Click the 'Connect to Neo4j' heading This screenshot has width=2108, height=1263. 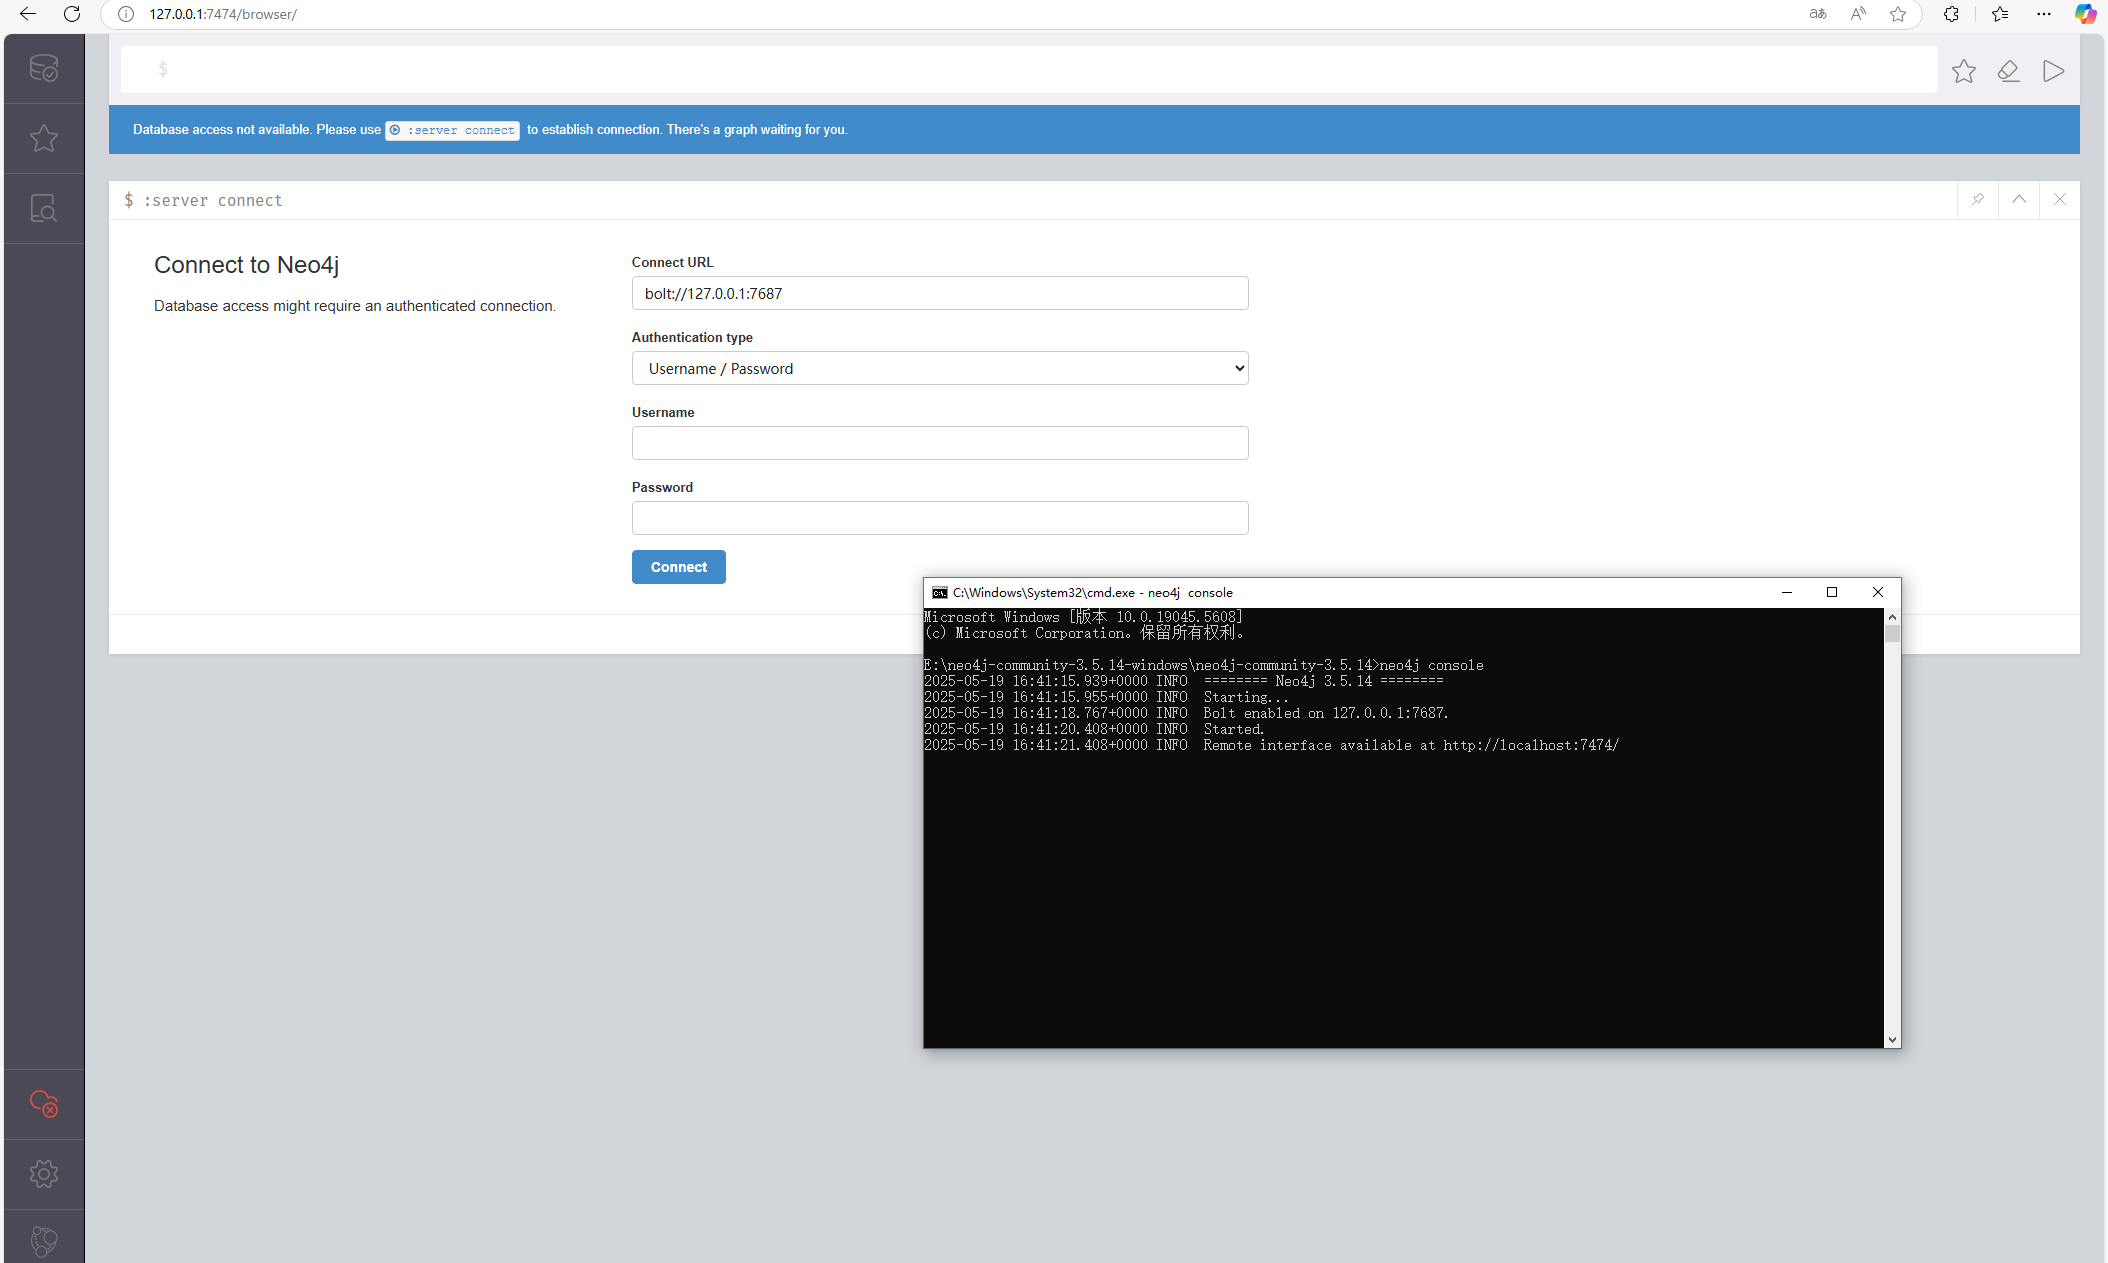(247, 265)
